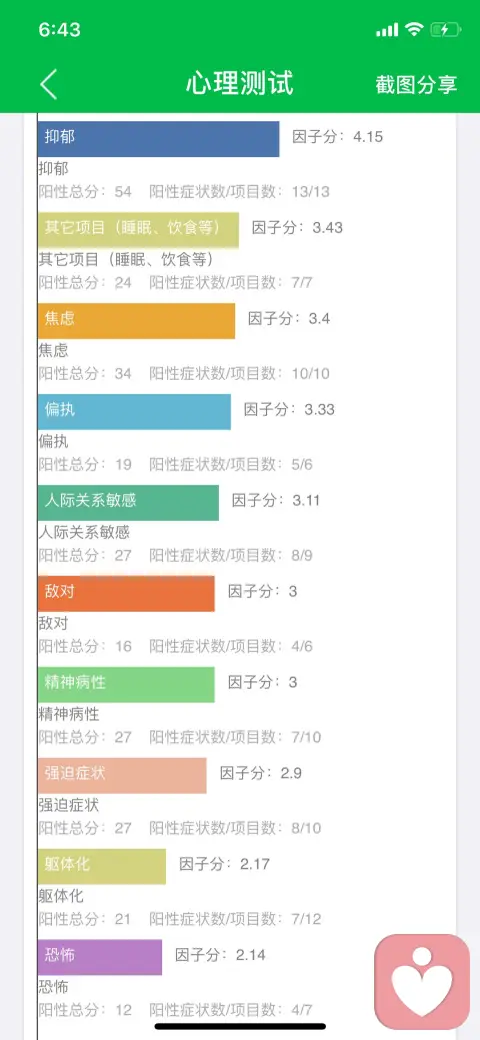
Task: Tap the pink heart floating icon
Action: (422, 982)
